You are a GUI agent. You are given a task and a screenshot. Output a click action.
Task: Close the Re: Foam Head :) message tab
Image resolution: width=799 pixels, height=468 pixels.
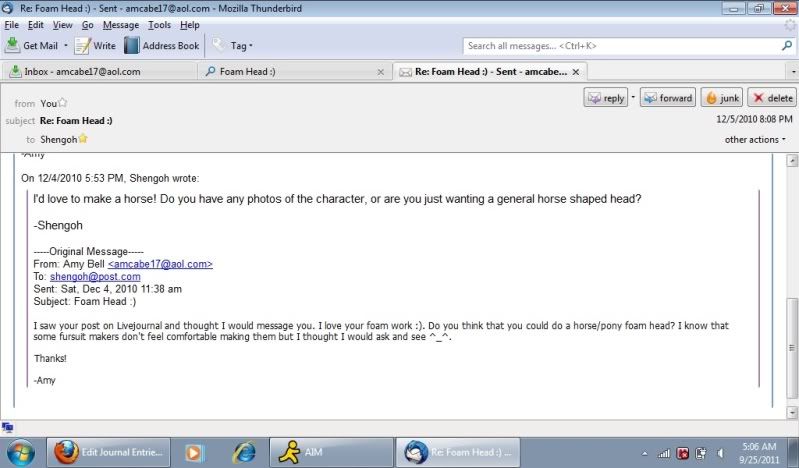point(575,72)
